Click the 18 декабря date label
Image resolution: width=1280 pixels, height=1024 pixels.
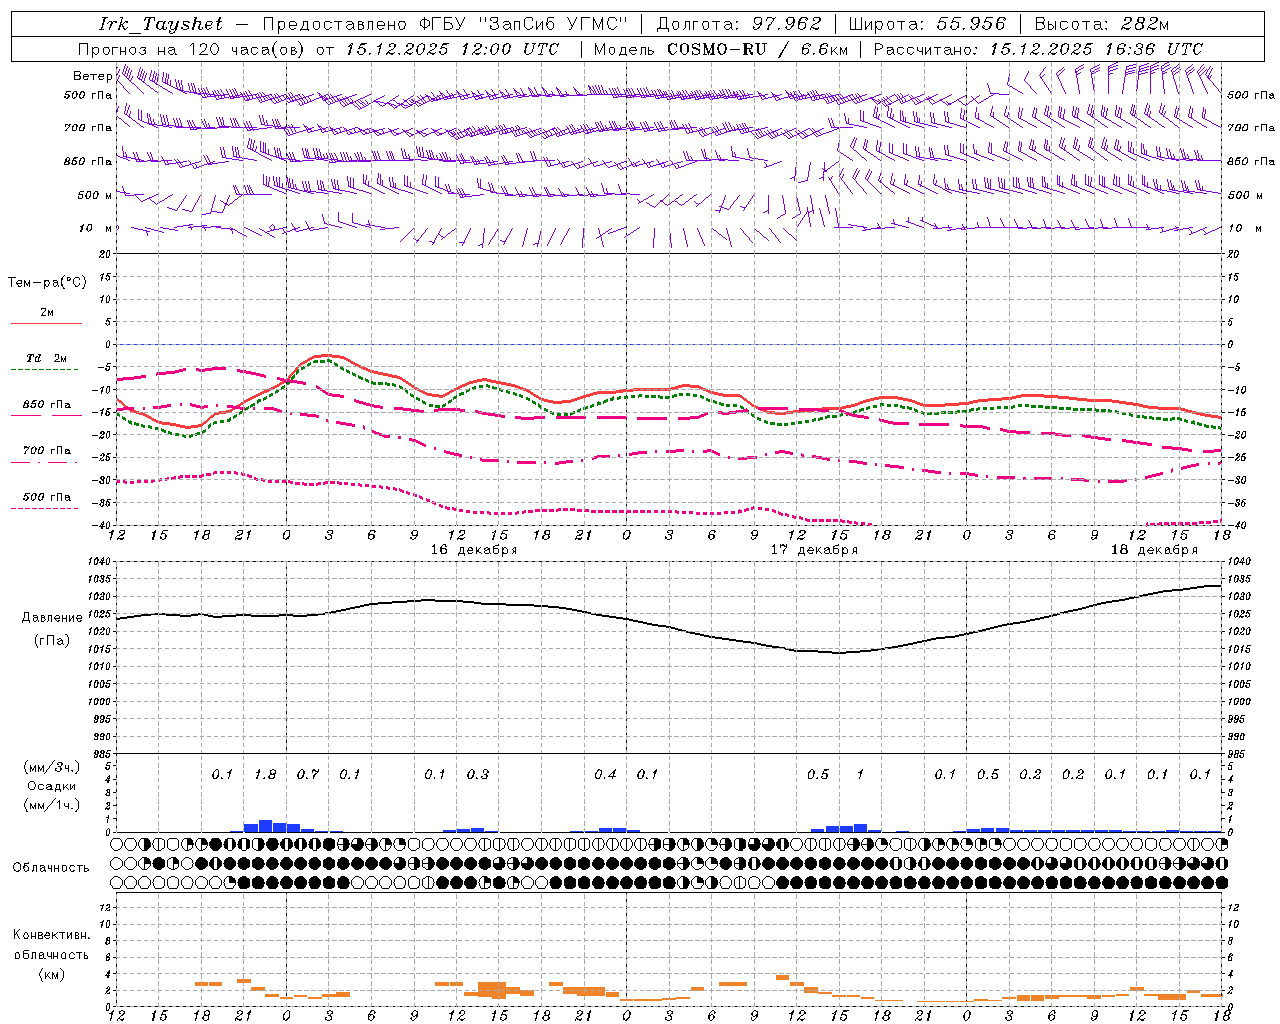pos(1154,550)
